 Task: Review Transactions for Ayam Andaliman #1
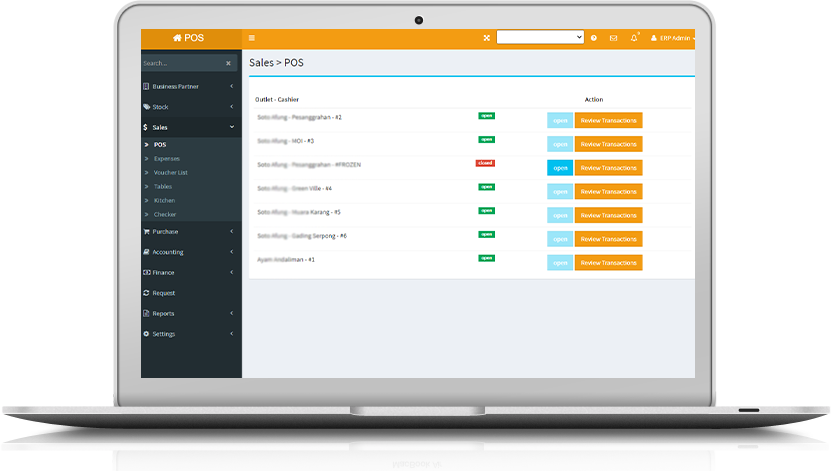(608, 263)
